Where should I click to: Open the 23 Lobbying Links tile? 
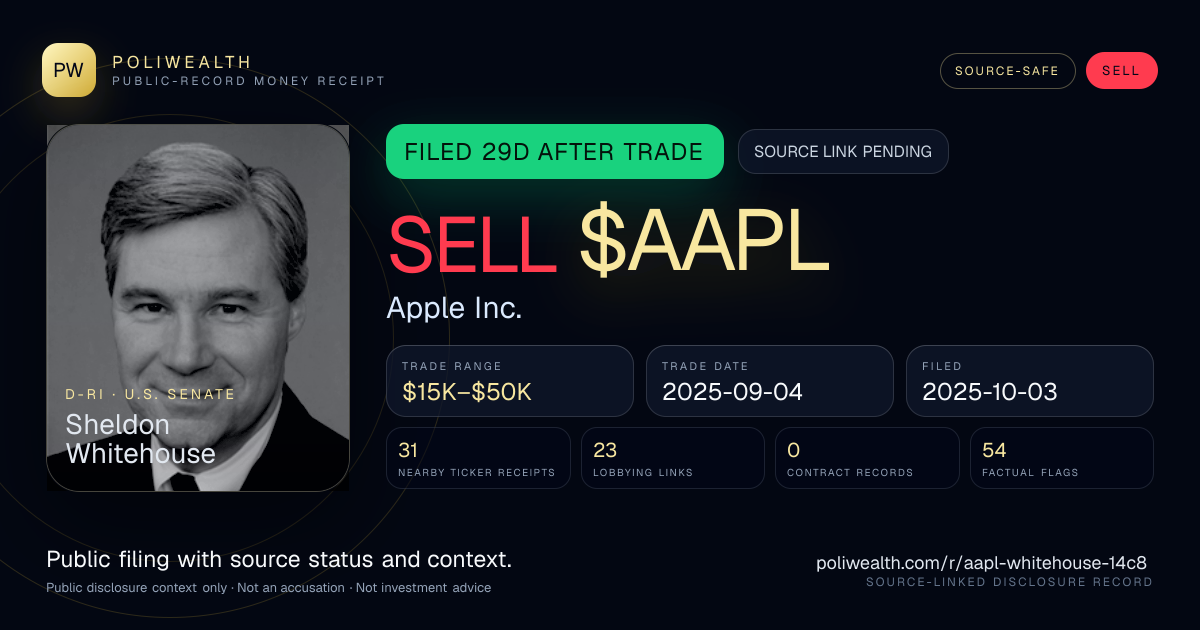pos(673,458)
